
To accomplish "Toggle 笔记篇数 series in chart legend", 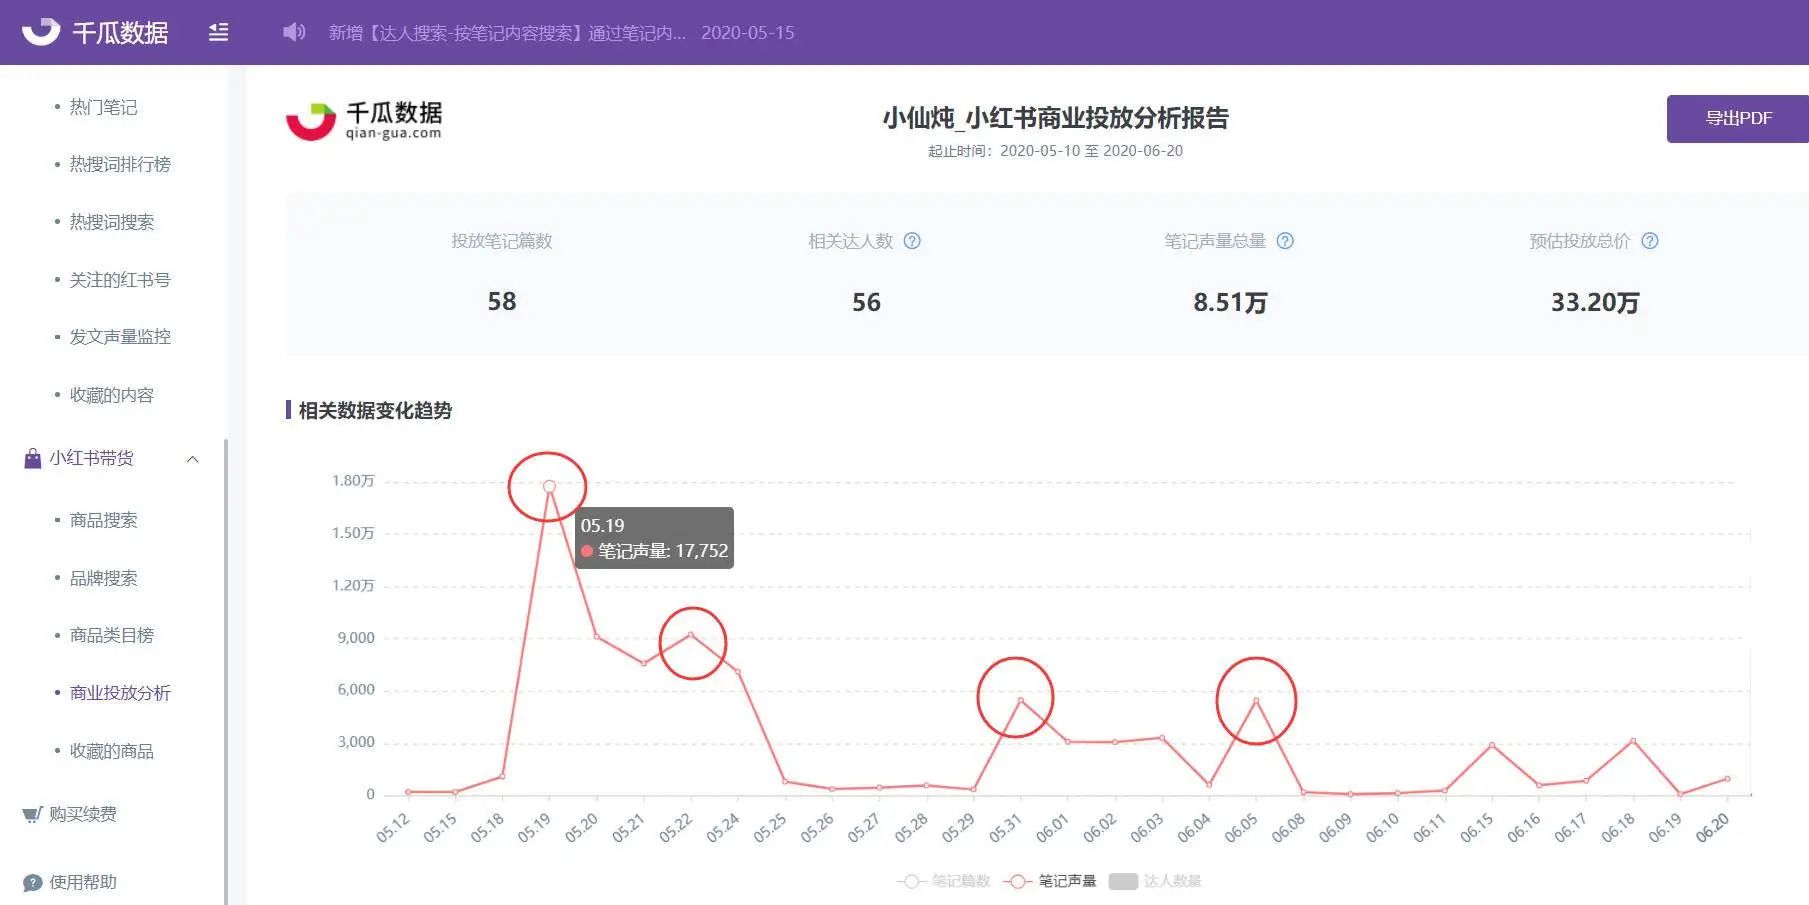I will pyautogui.click(x=943, y=881).
